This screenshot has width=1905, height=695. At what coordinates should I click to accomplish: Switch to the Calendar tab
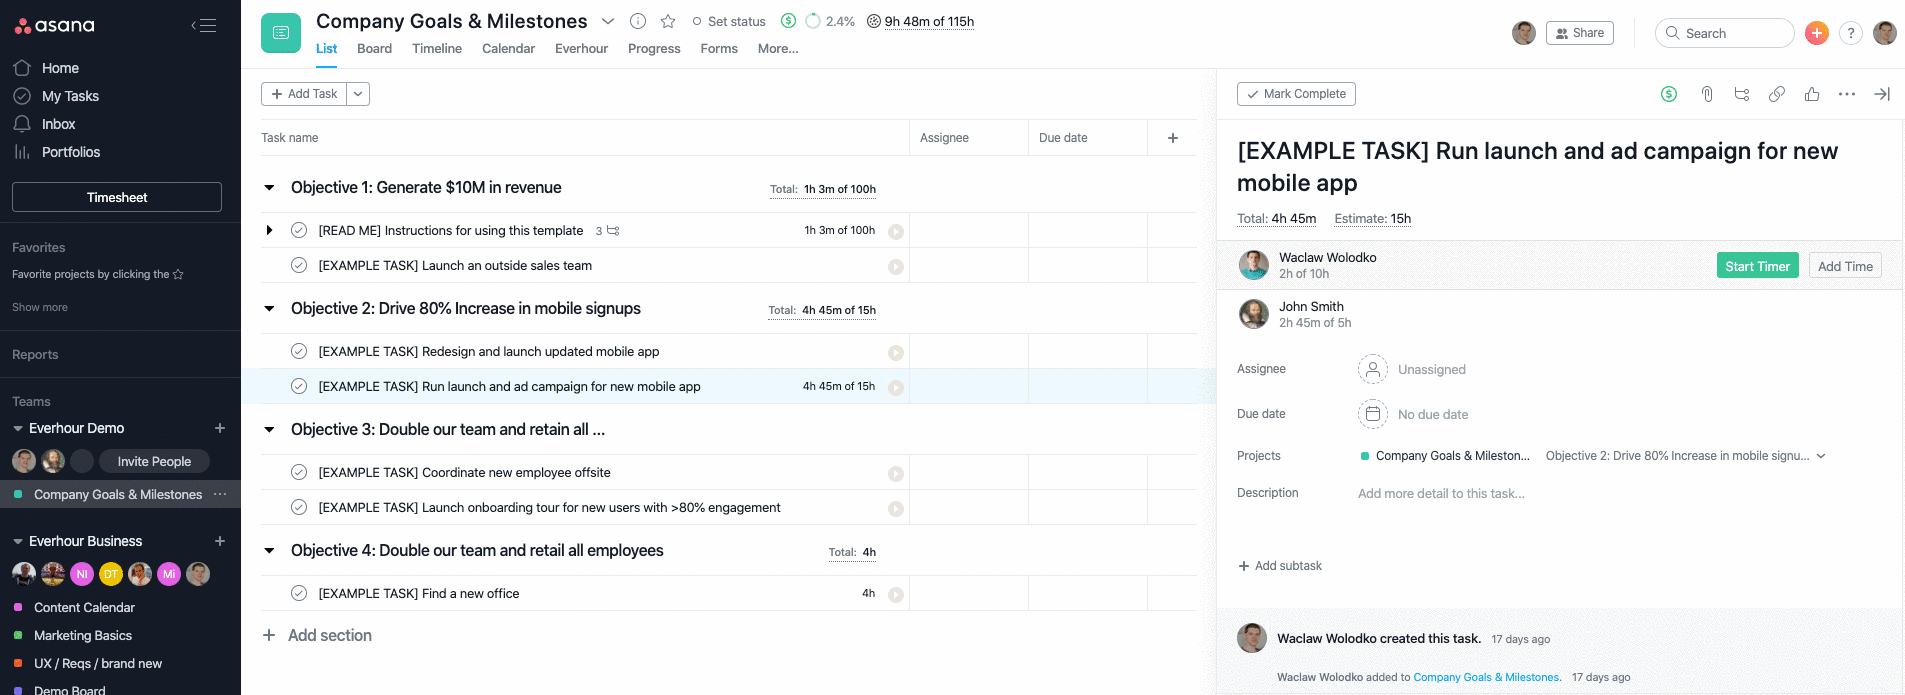click(x=508, y=48)
